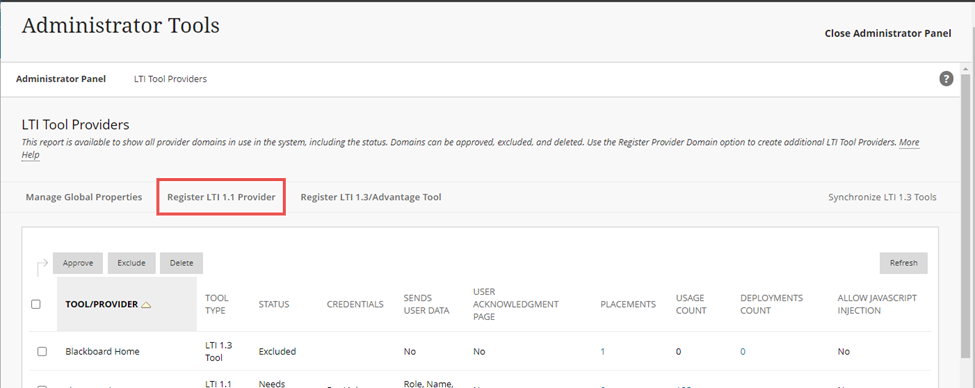Click the TOOL TYPE column header
This screenshot has width=975, height=388.
[x=217, y=304]
